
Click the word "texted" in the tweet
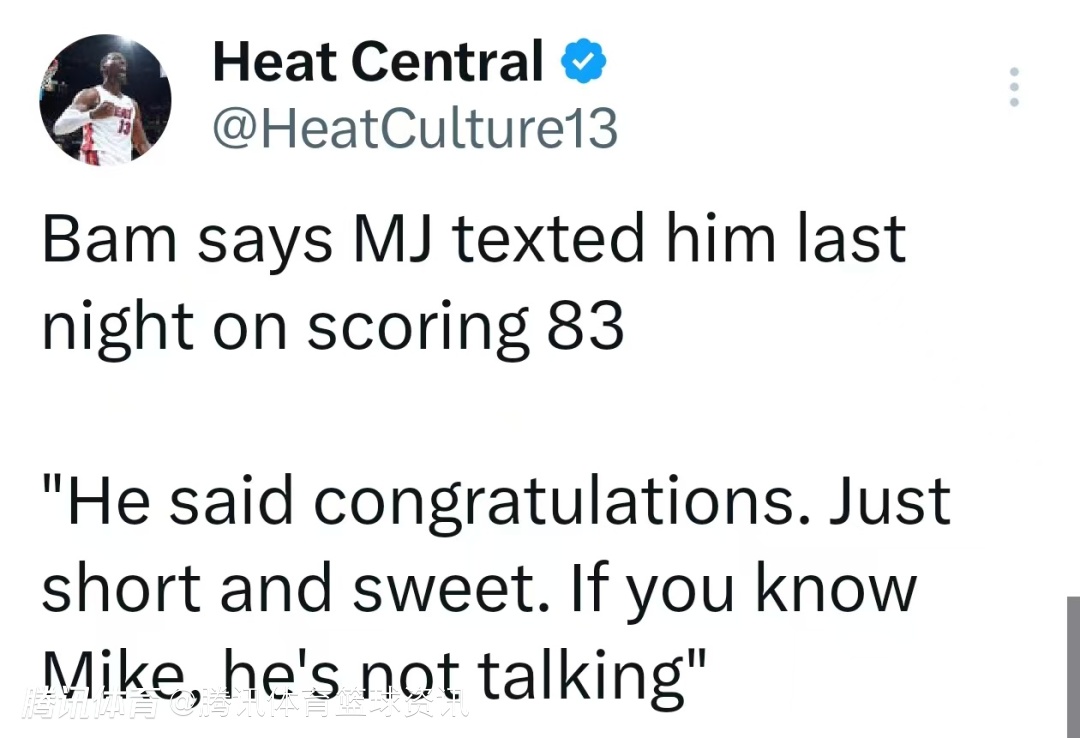(x=548, y=240)
